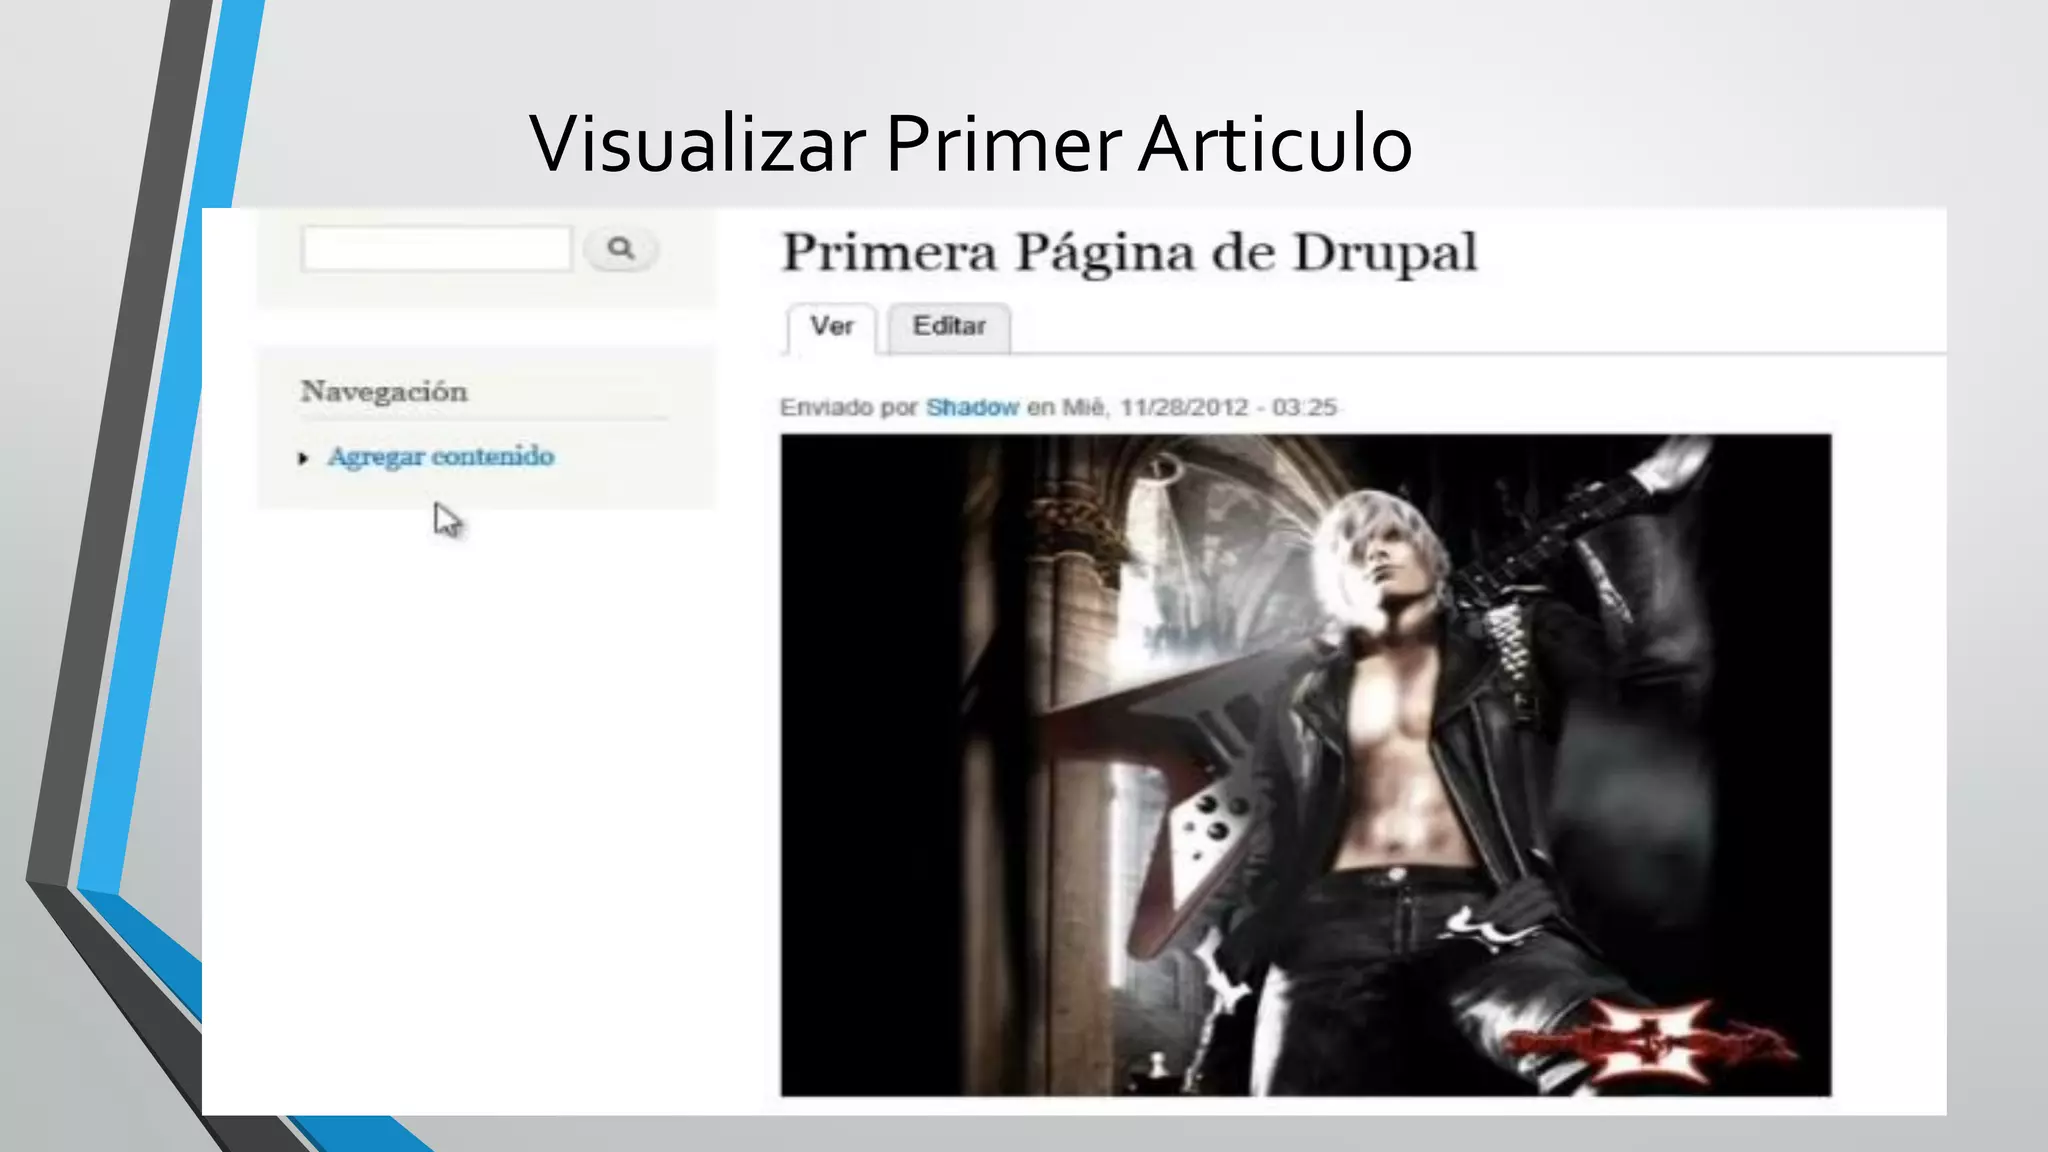Open the Editar tab
Viewport: 2048px width, 1152px height.
point(949,327)
